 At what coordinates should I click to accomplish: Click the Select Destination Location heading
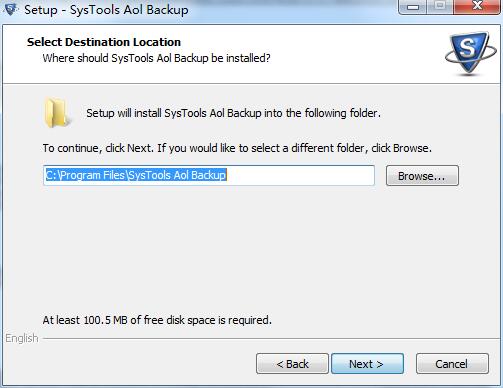tap(104, 42)
